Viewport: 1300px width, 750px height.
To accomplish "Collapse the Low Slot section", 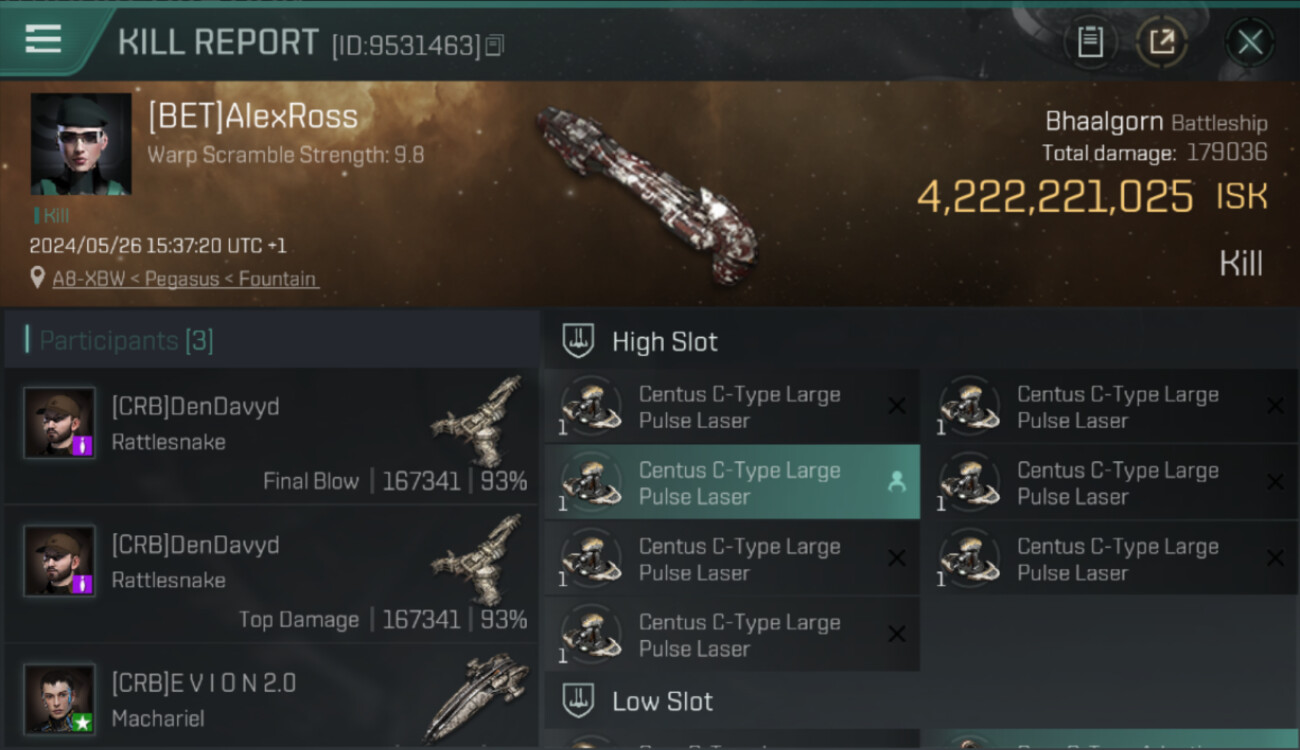I will click(662, 701).
